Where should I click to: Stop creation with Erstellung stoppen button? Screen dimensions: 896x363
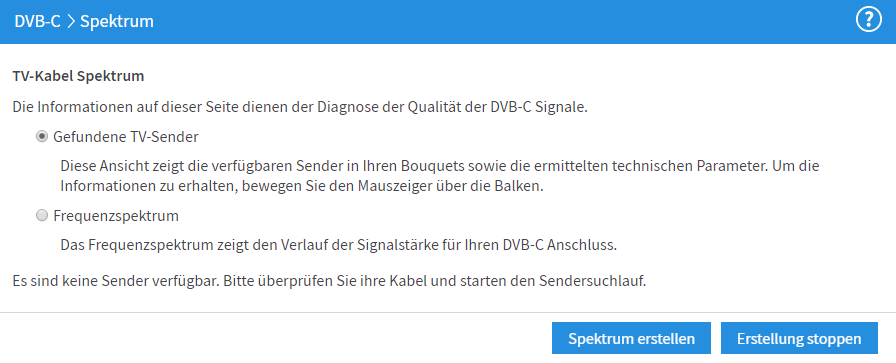(799, 338)
